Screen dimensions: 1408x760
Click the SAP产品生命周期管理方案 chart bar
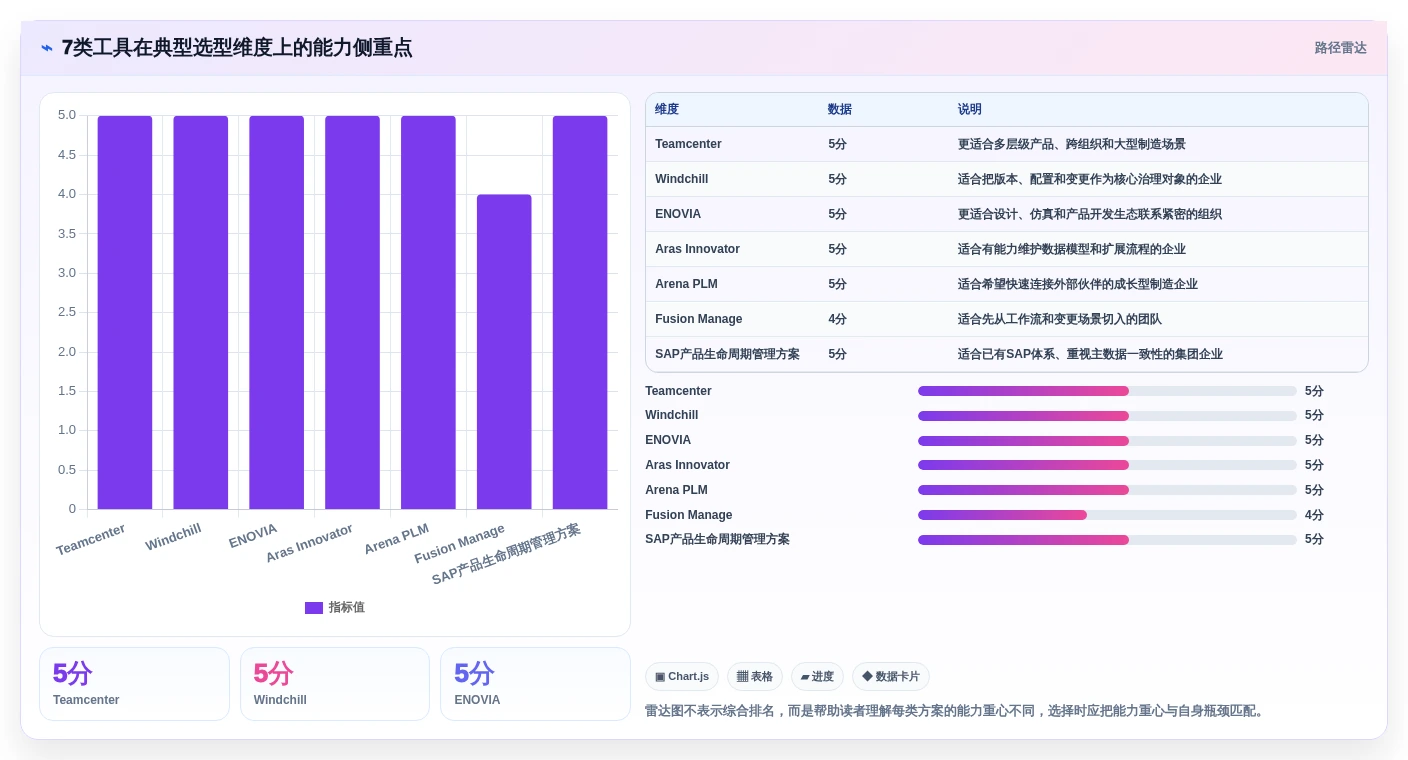tap(580, 312)
